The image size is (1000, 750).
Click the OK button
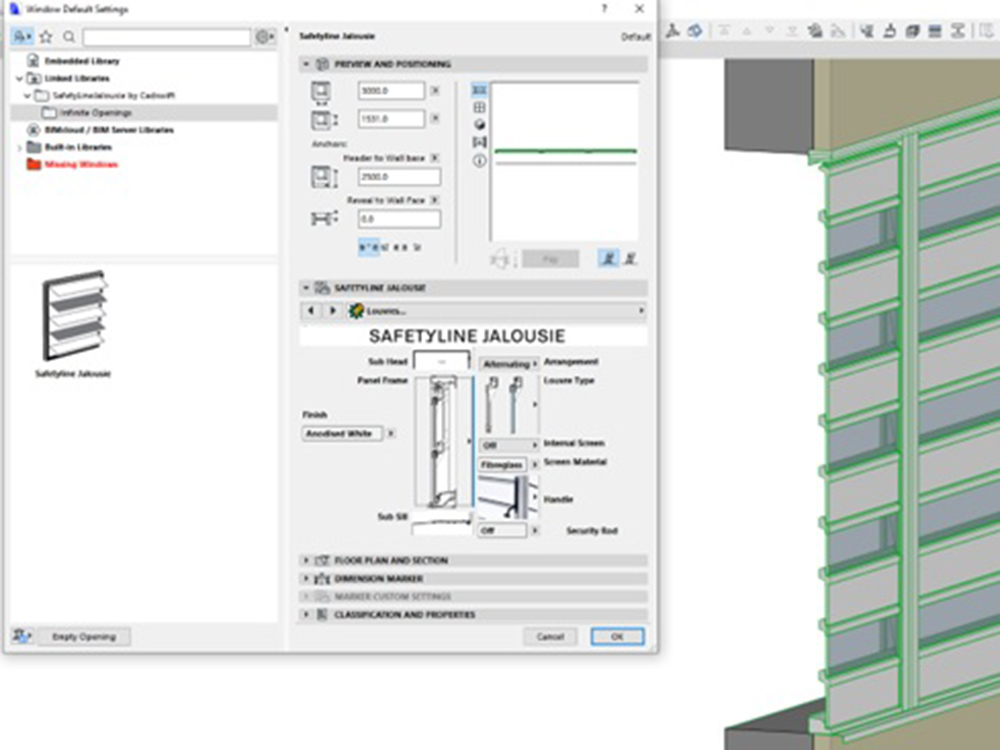coord(617,636)
